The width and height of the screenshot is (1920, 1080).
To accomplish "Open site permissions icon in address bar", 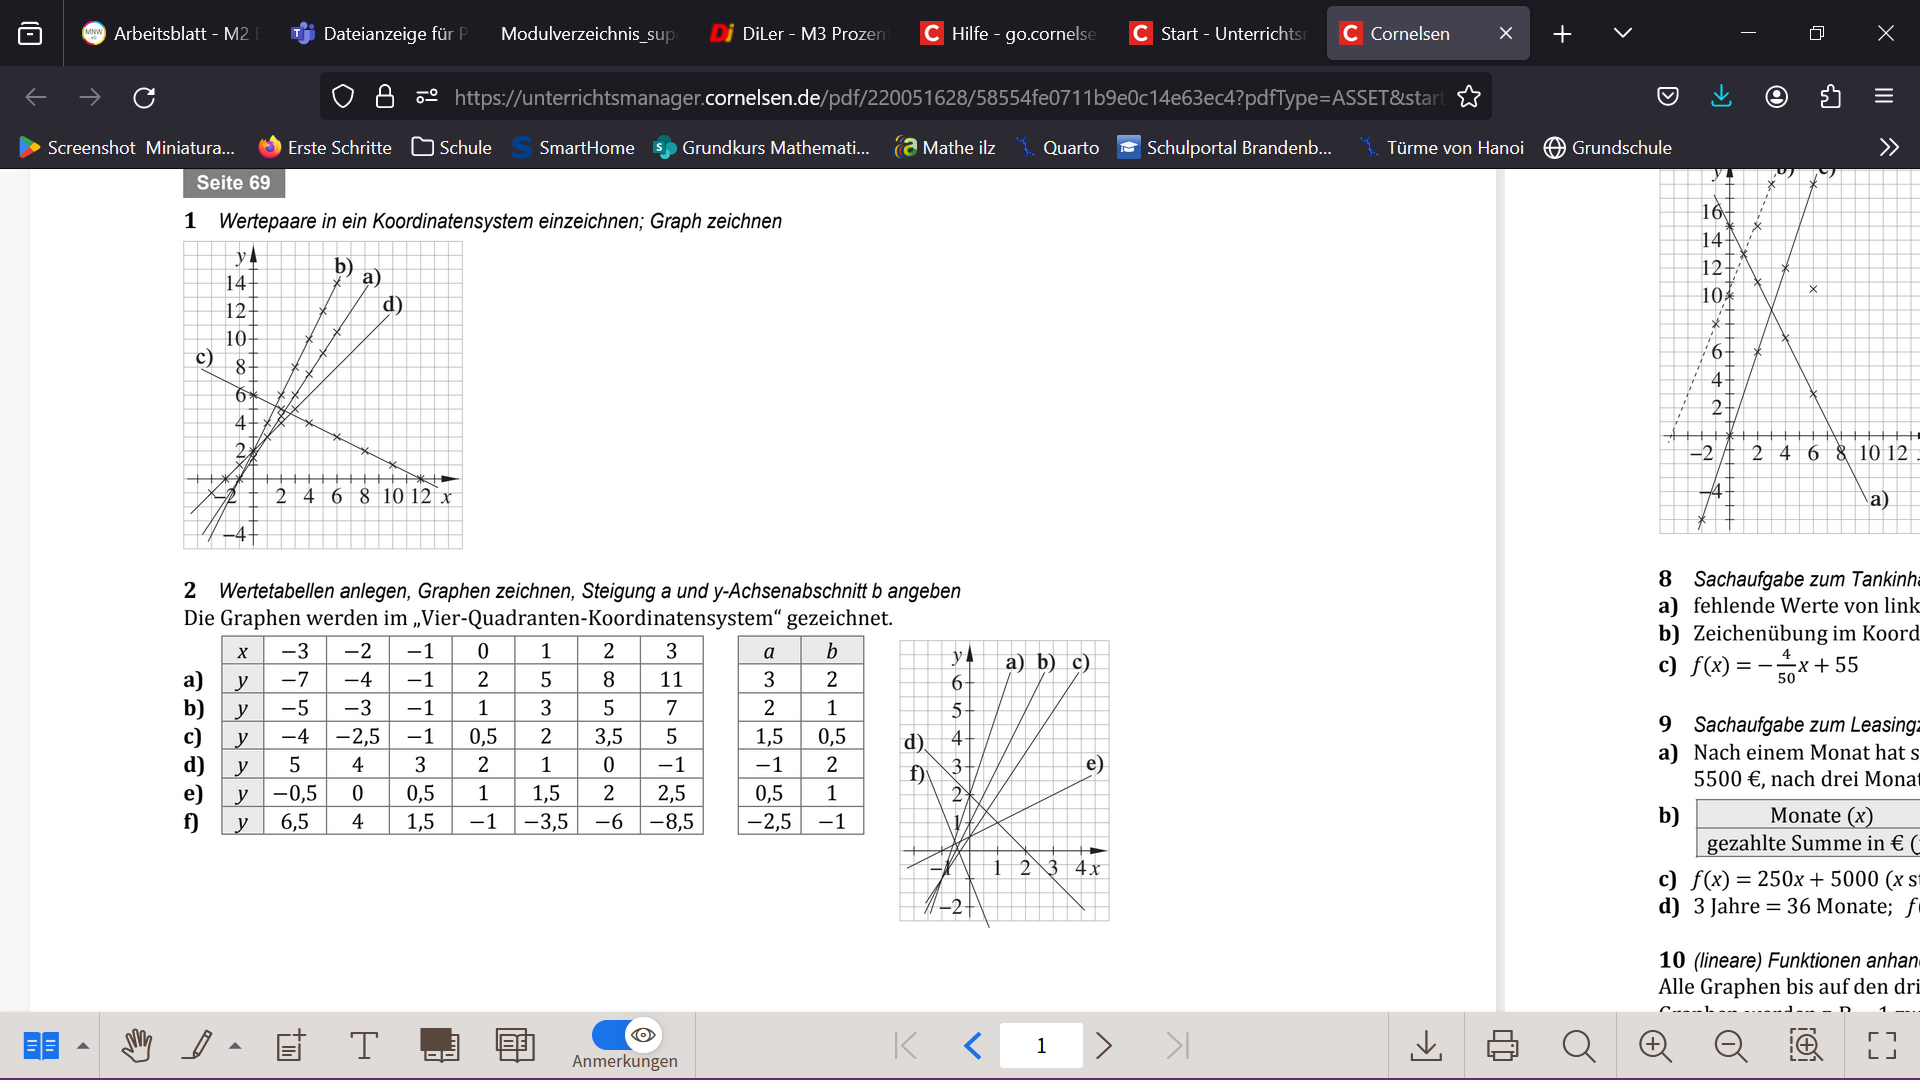I will click(427, 97).
